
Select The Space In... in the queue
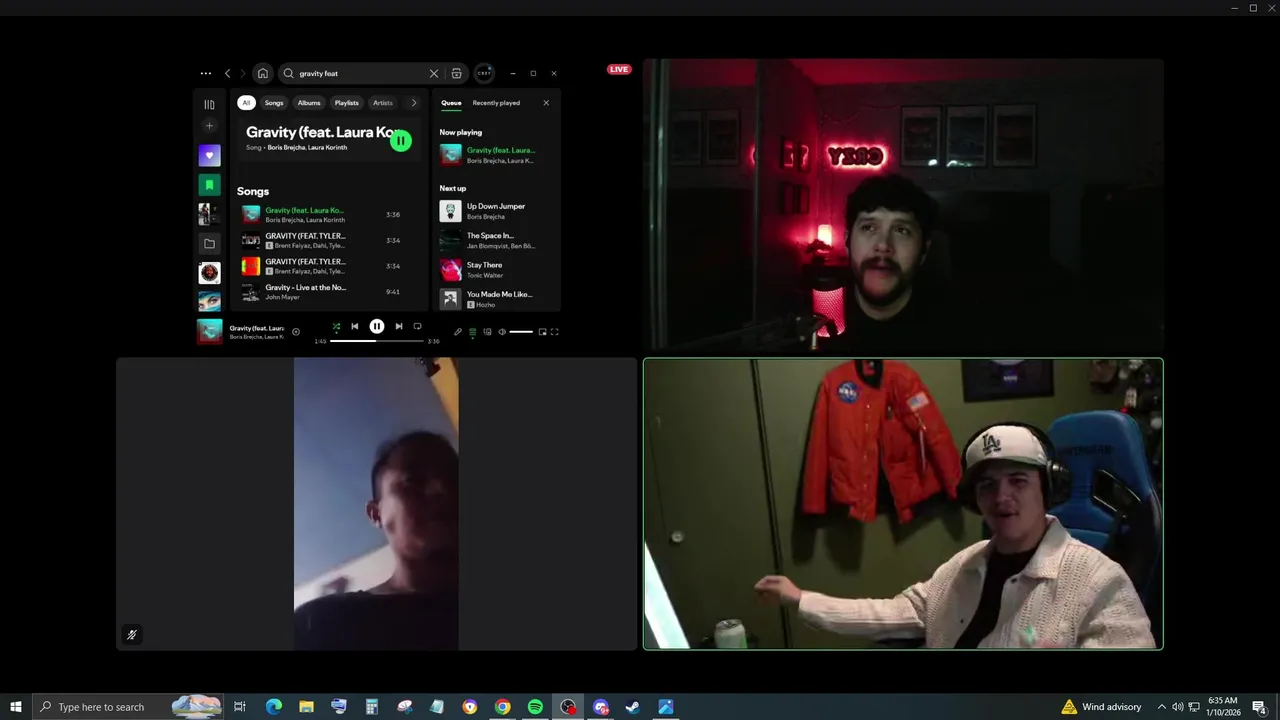click(x=496, y=240)
